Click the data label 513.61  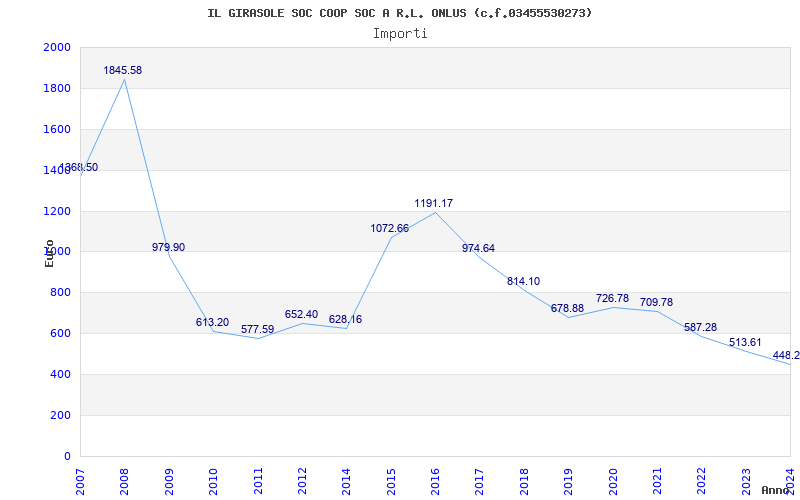745,343
